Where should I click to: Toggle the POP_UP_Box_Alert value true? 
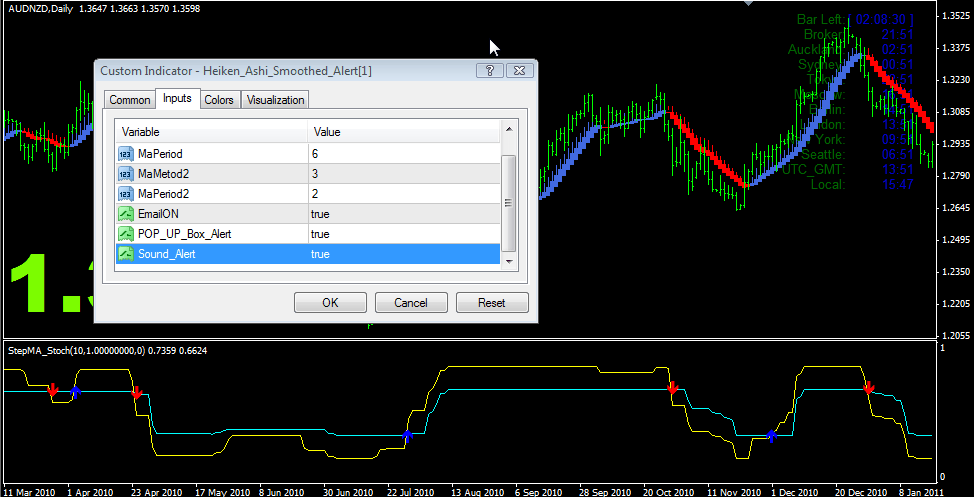pos(320,234)
